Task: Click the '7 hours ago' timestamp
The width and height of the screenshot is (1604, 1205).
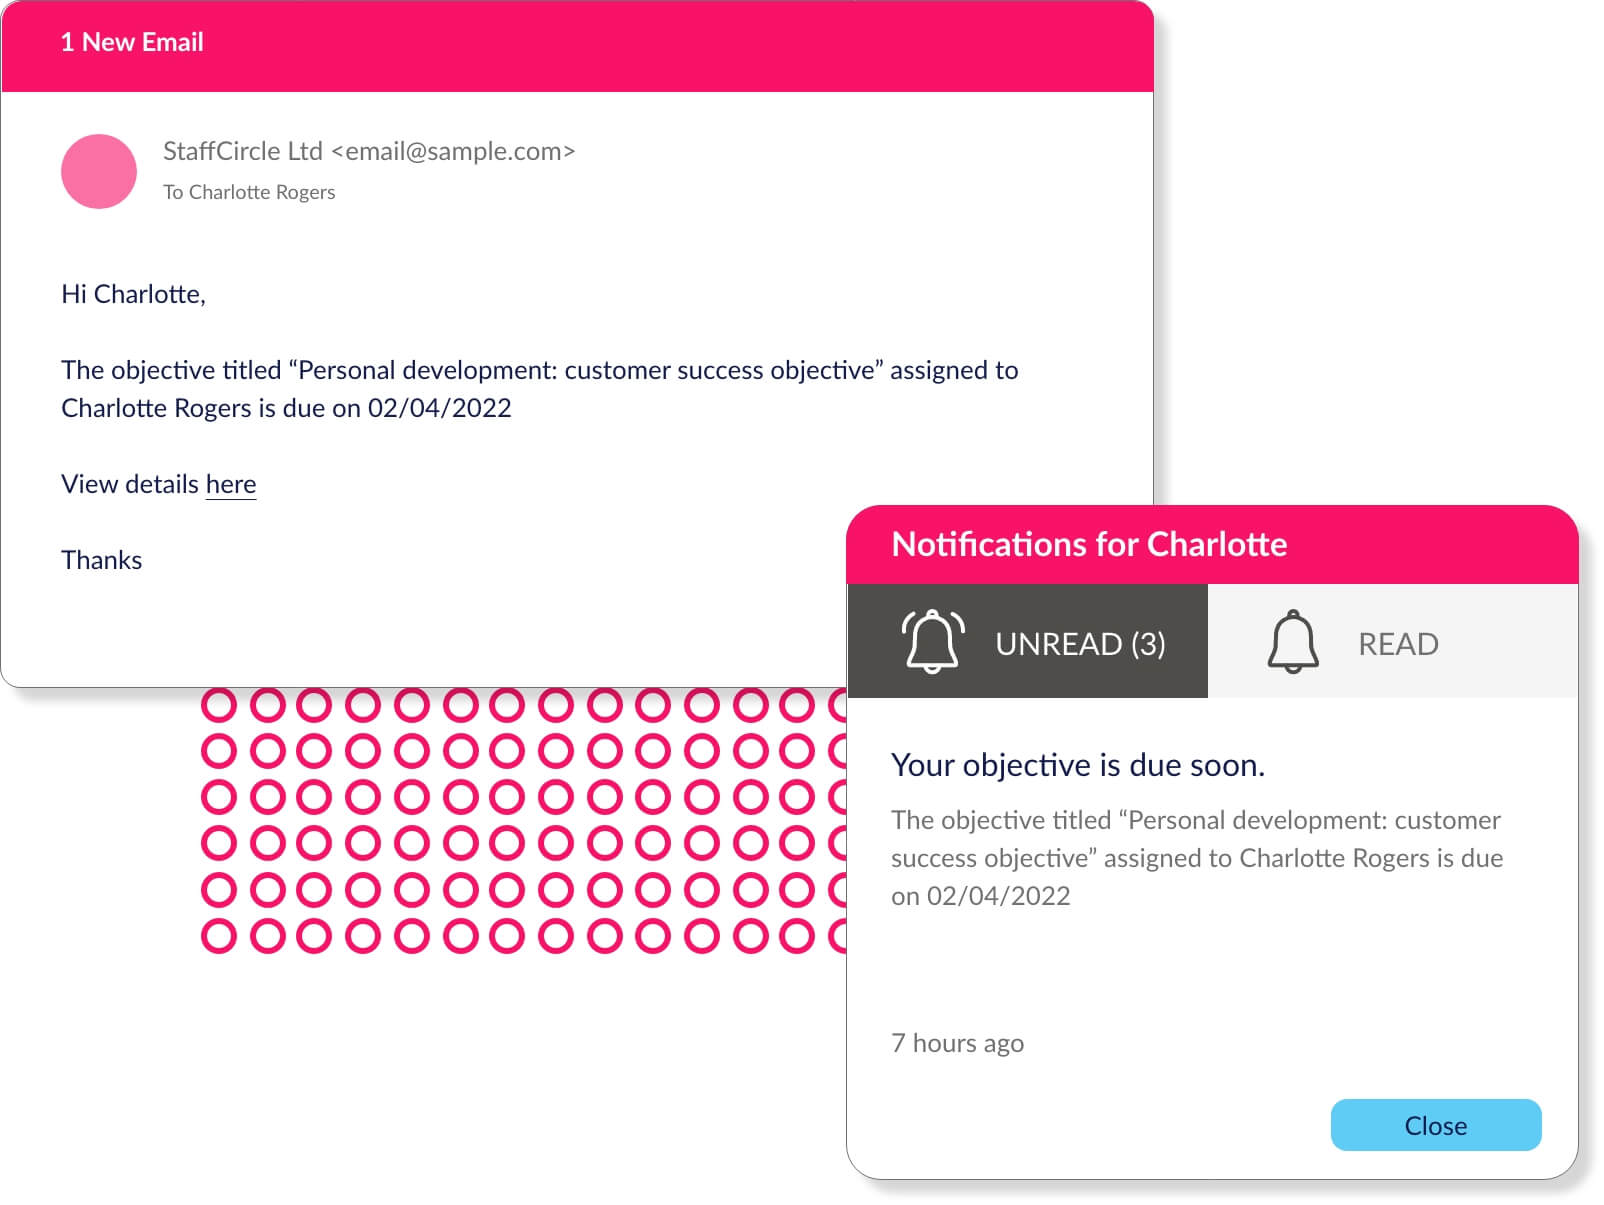Action: coord(957,1043)
